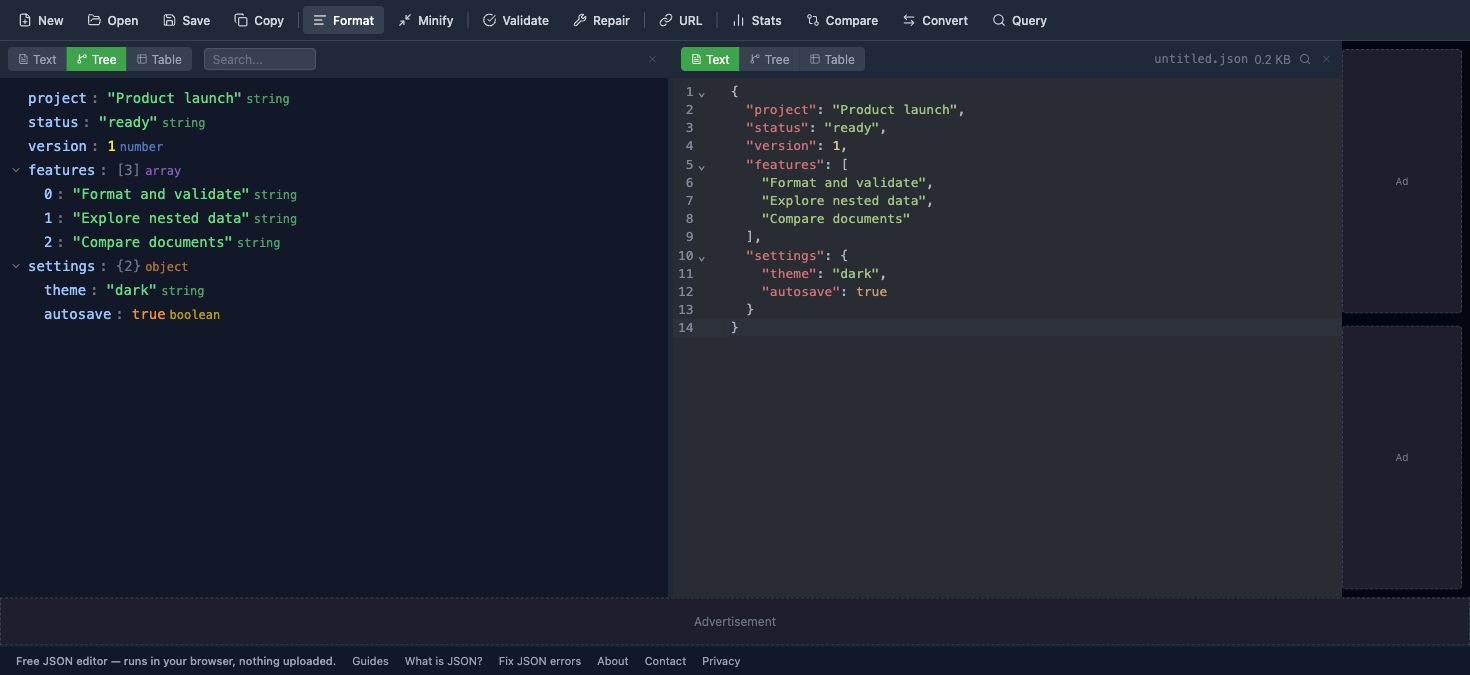Minify the JSON content

426,20
